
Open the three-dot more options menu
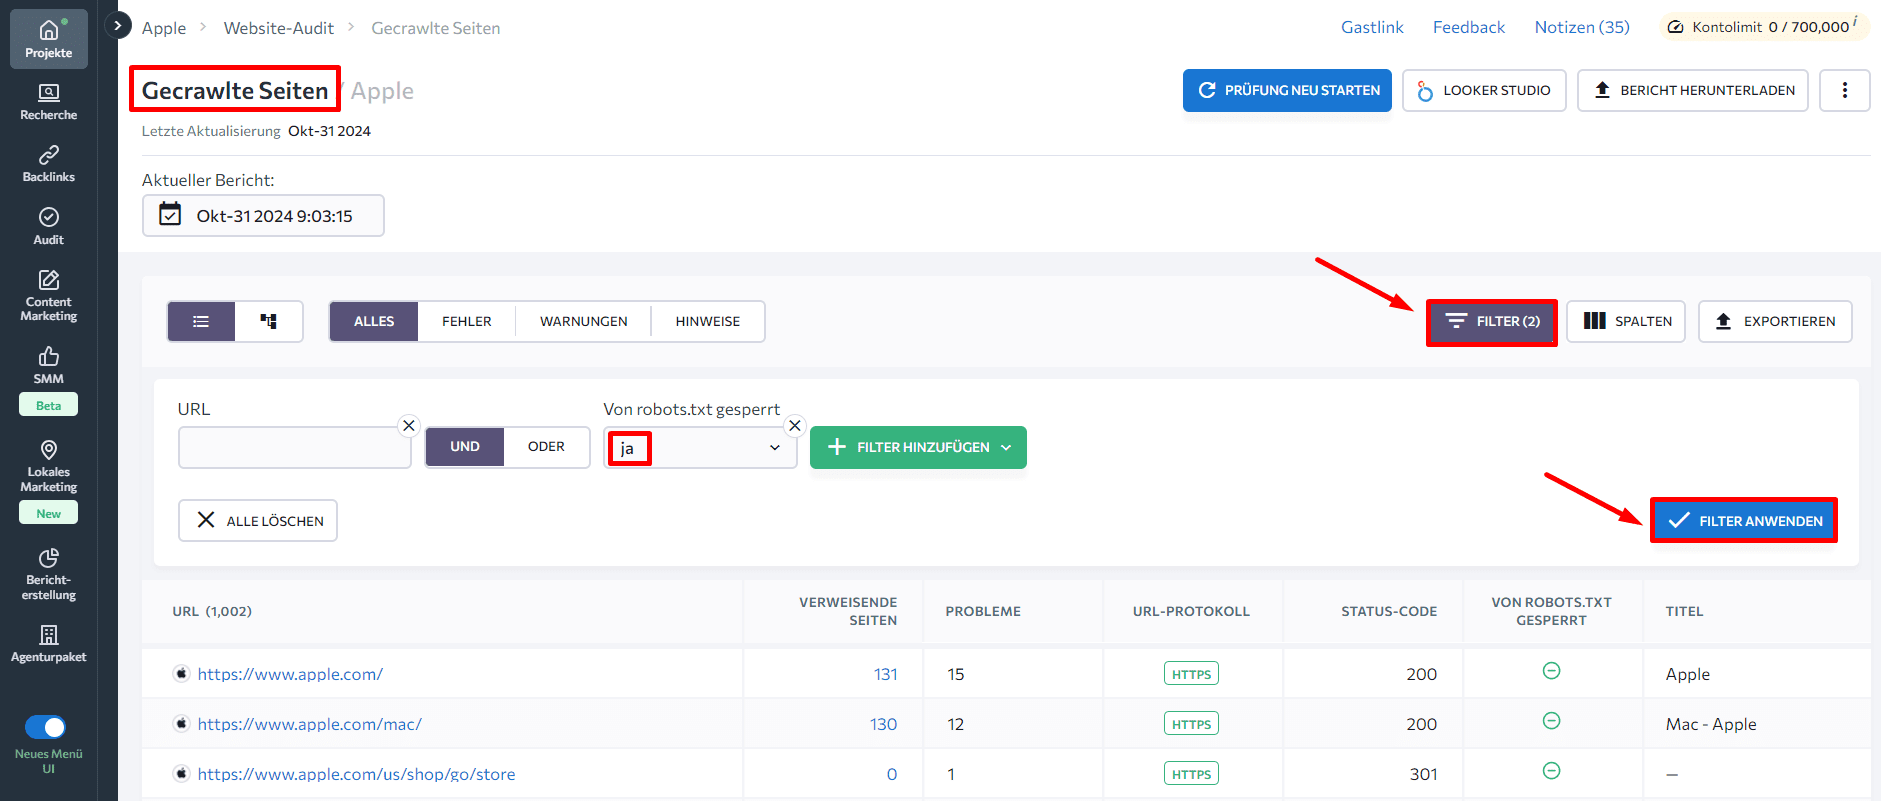click(1844, 90)
